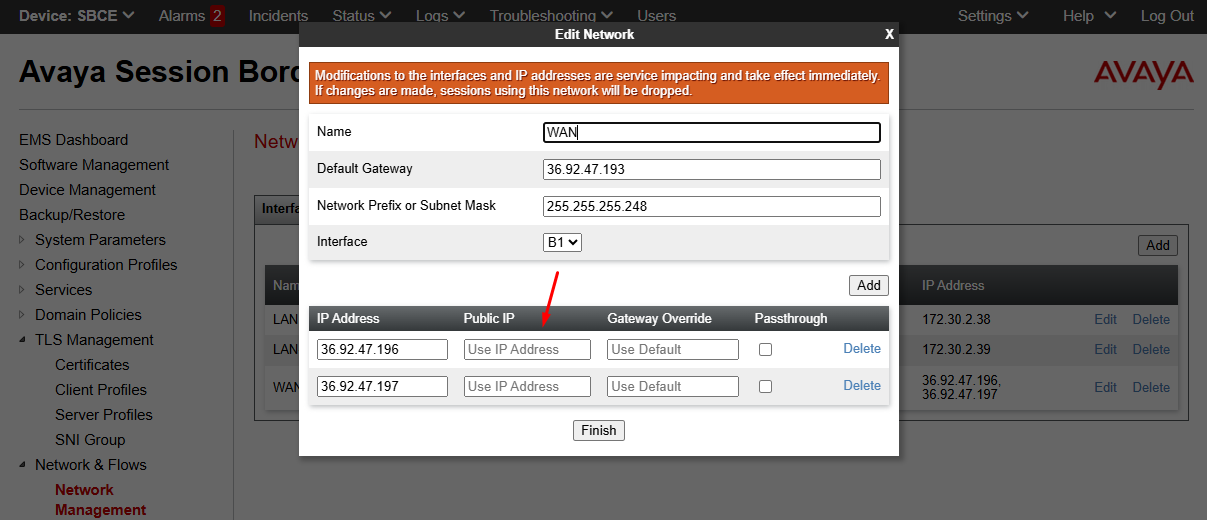
Task: Click the Avaya logo
Action: click(1143, 74)
